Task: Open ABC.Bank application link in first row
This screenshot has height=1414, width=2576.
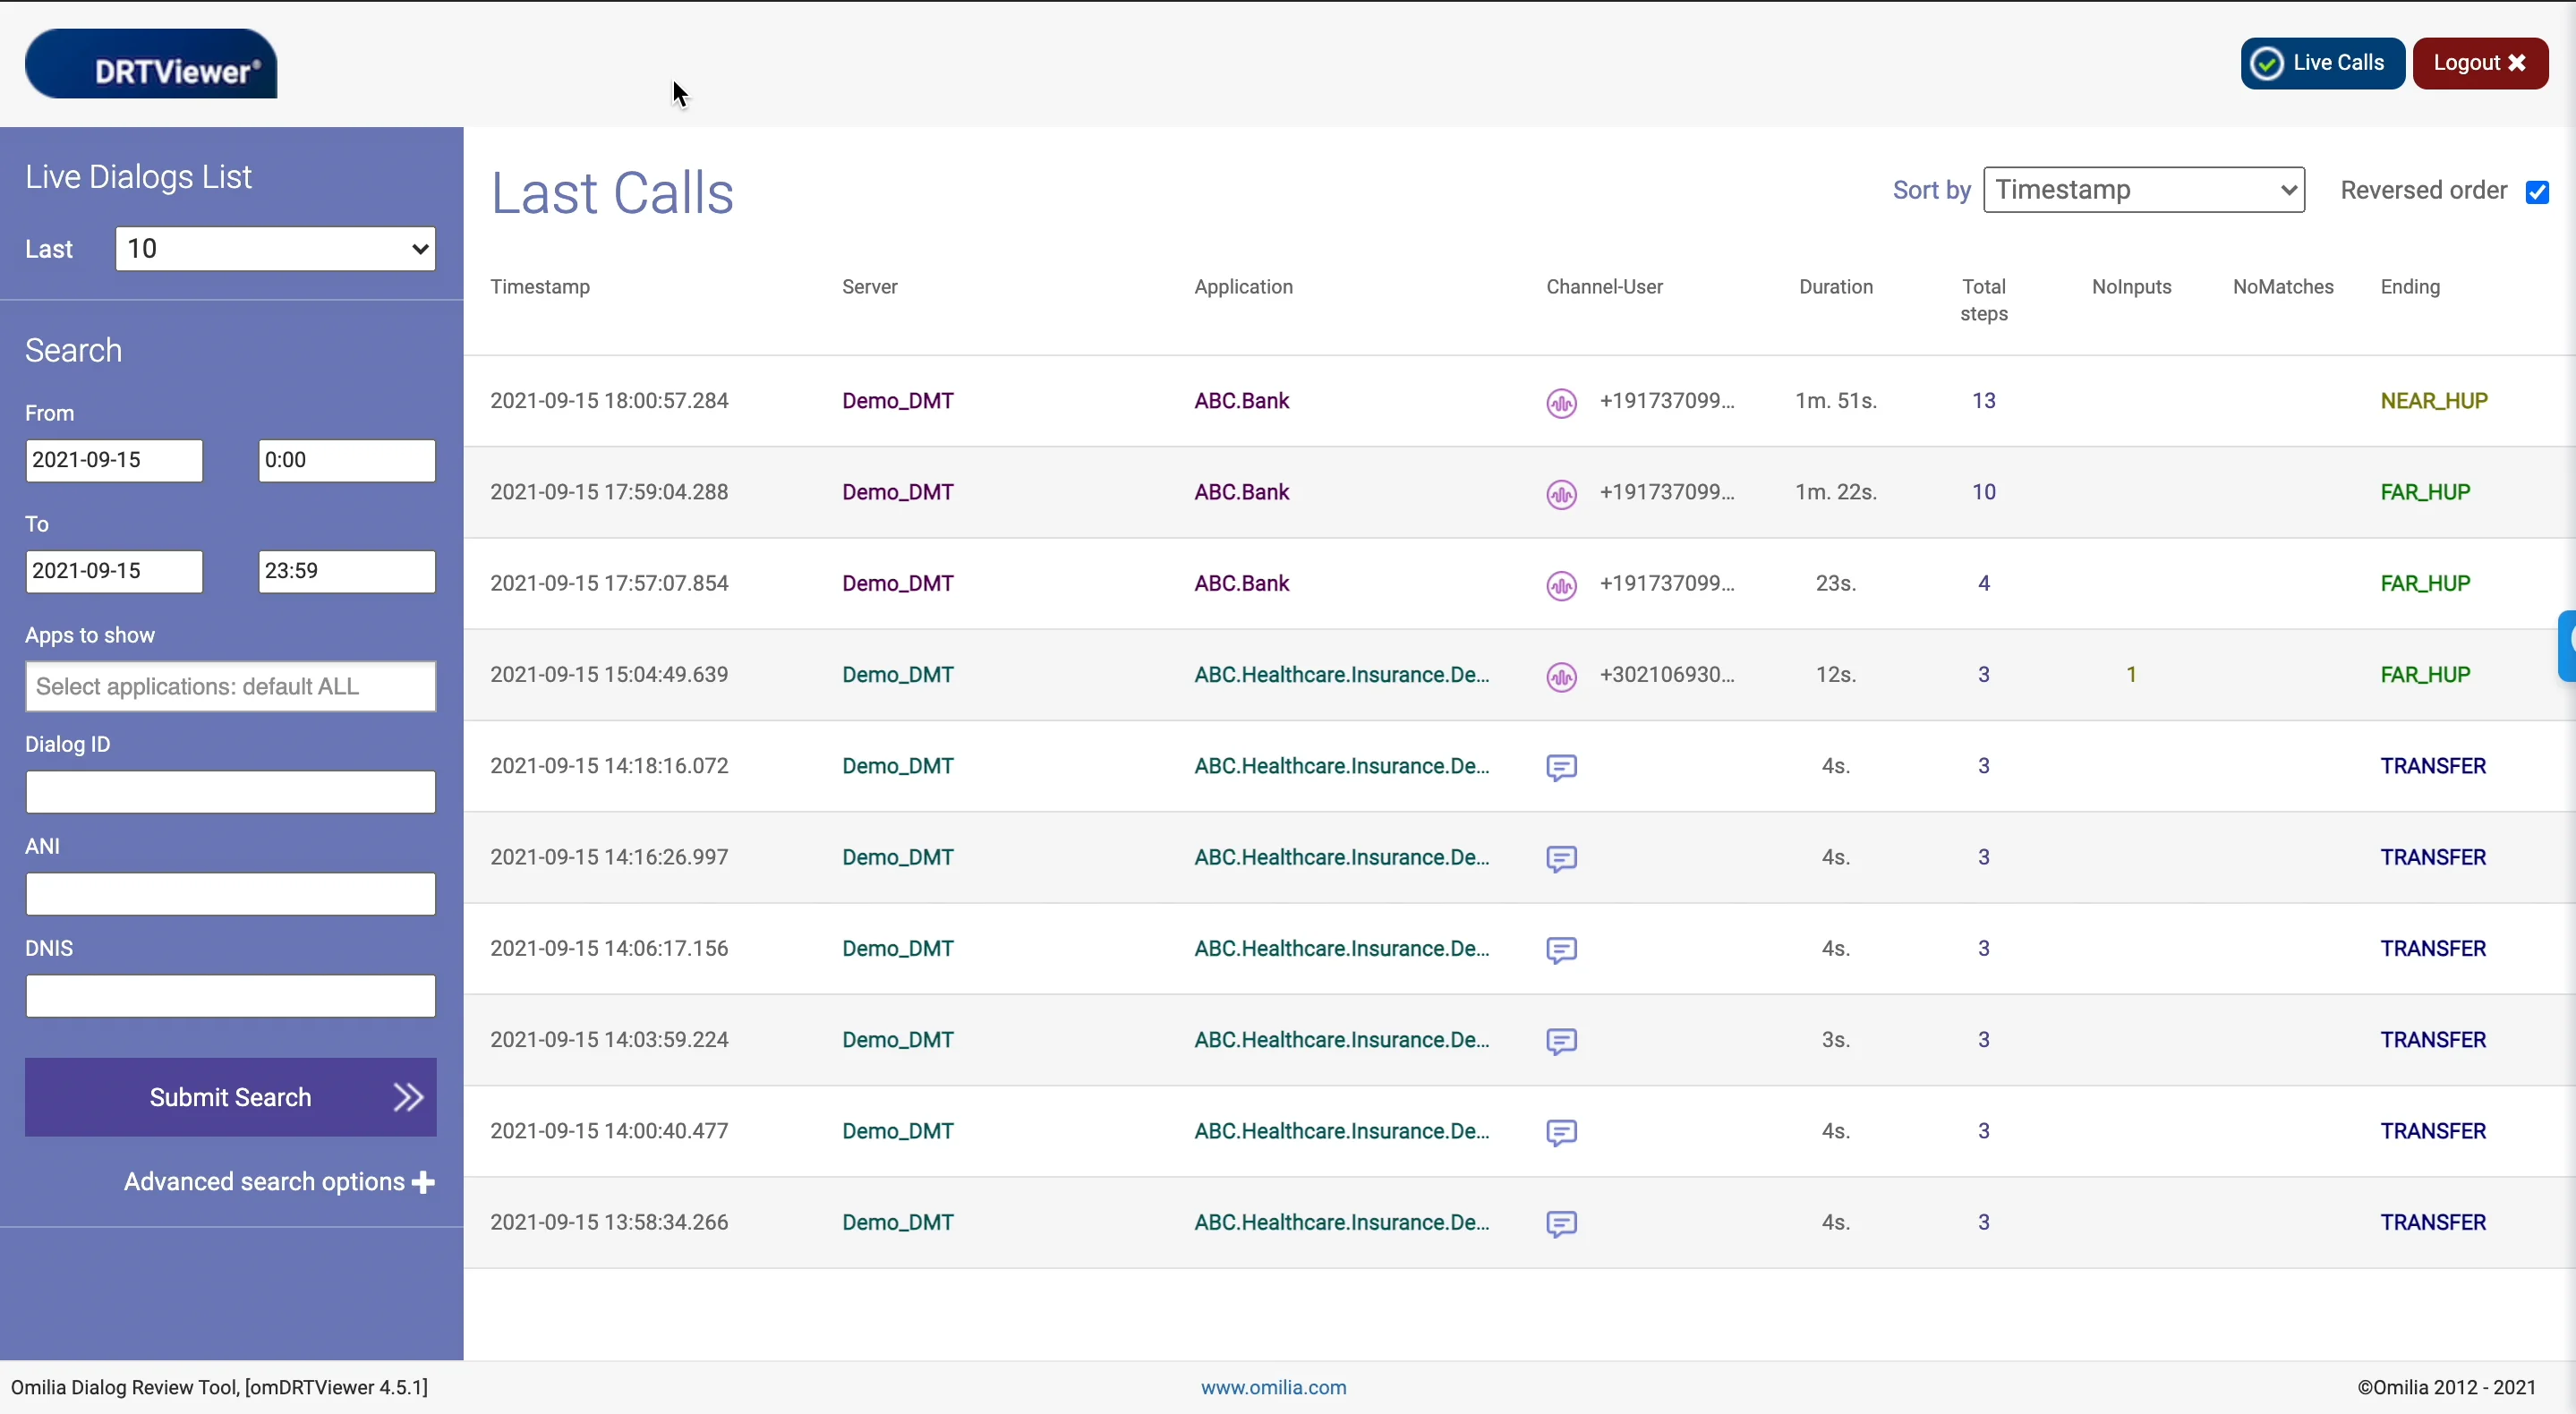Action: coord(1241,401)
